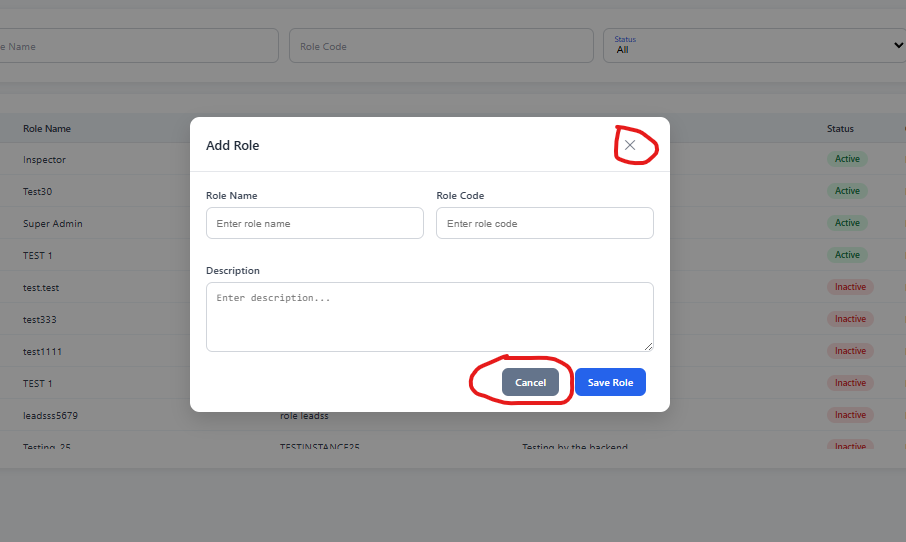Select the leadsss5679 role row
The height and width of the screenshot is (542, 906).
click(x=453, y=415)
